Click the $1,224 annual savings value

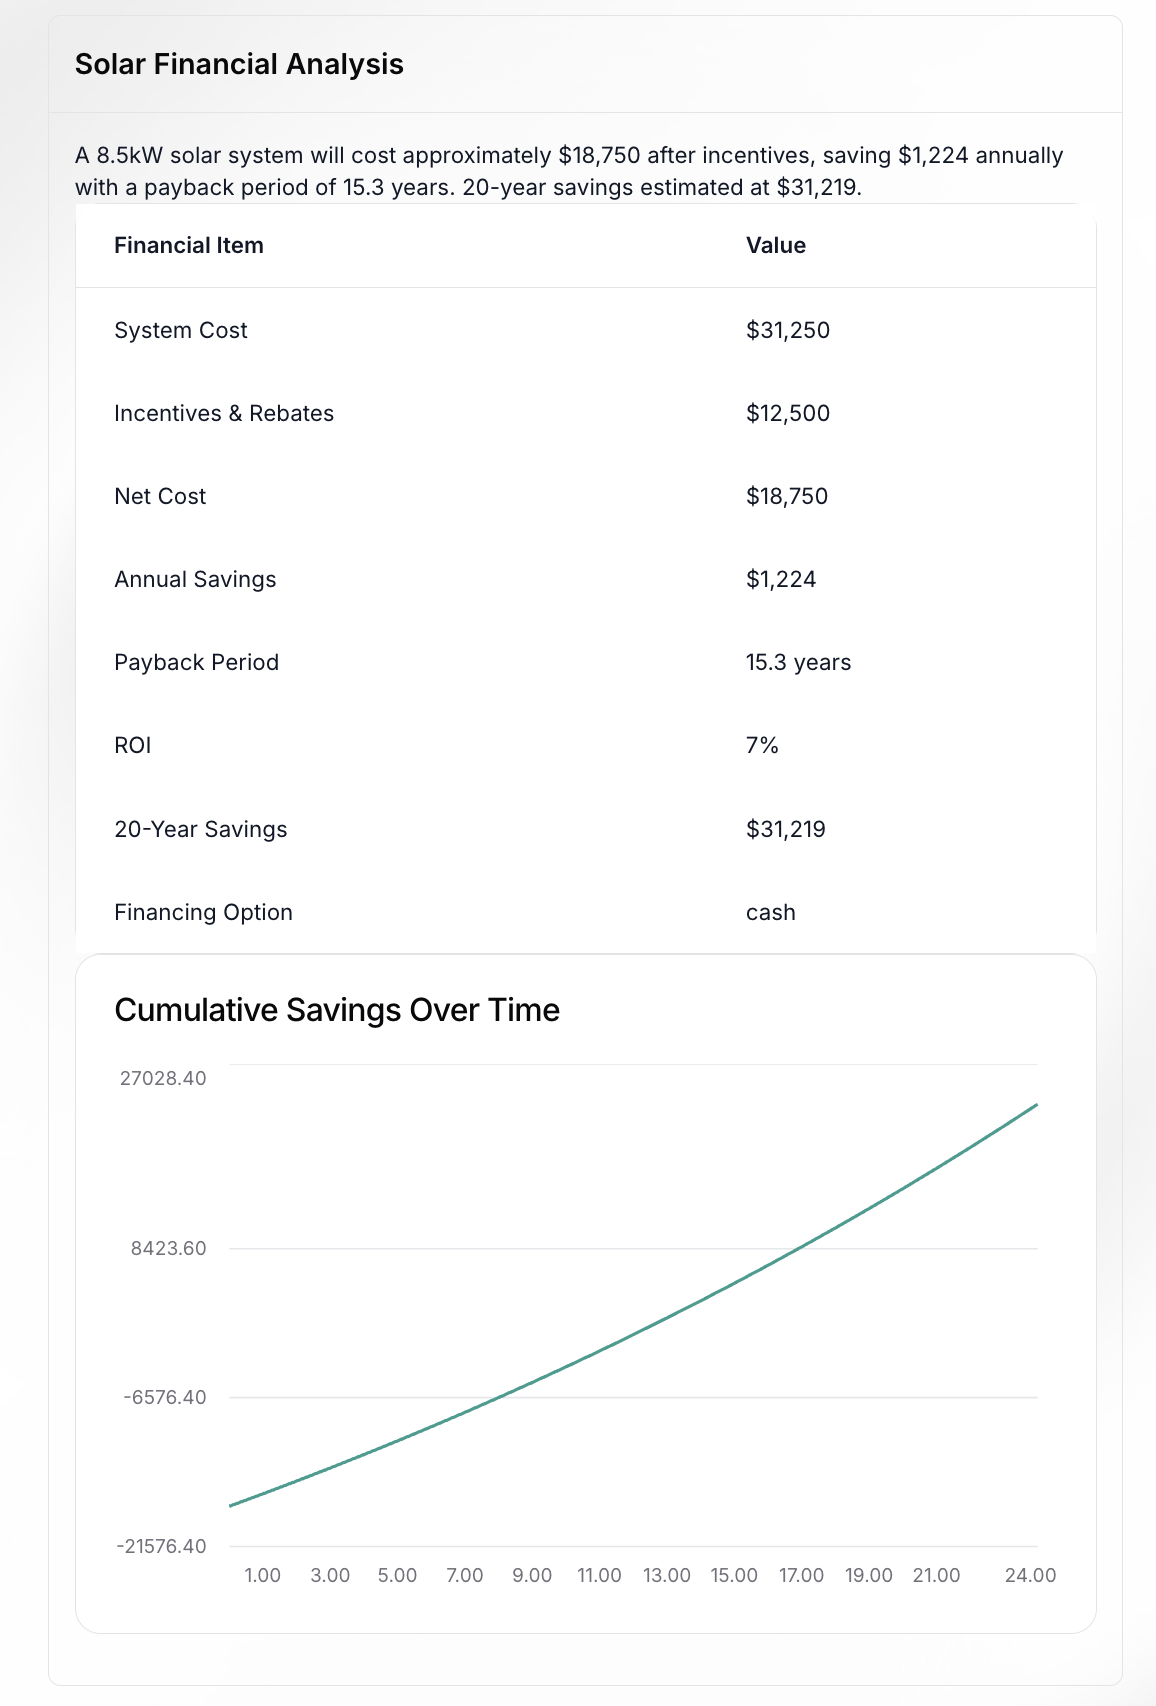coord(781,579)
